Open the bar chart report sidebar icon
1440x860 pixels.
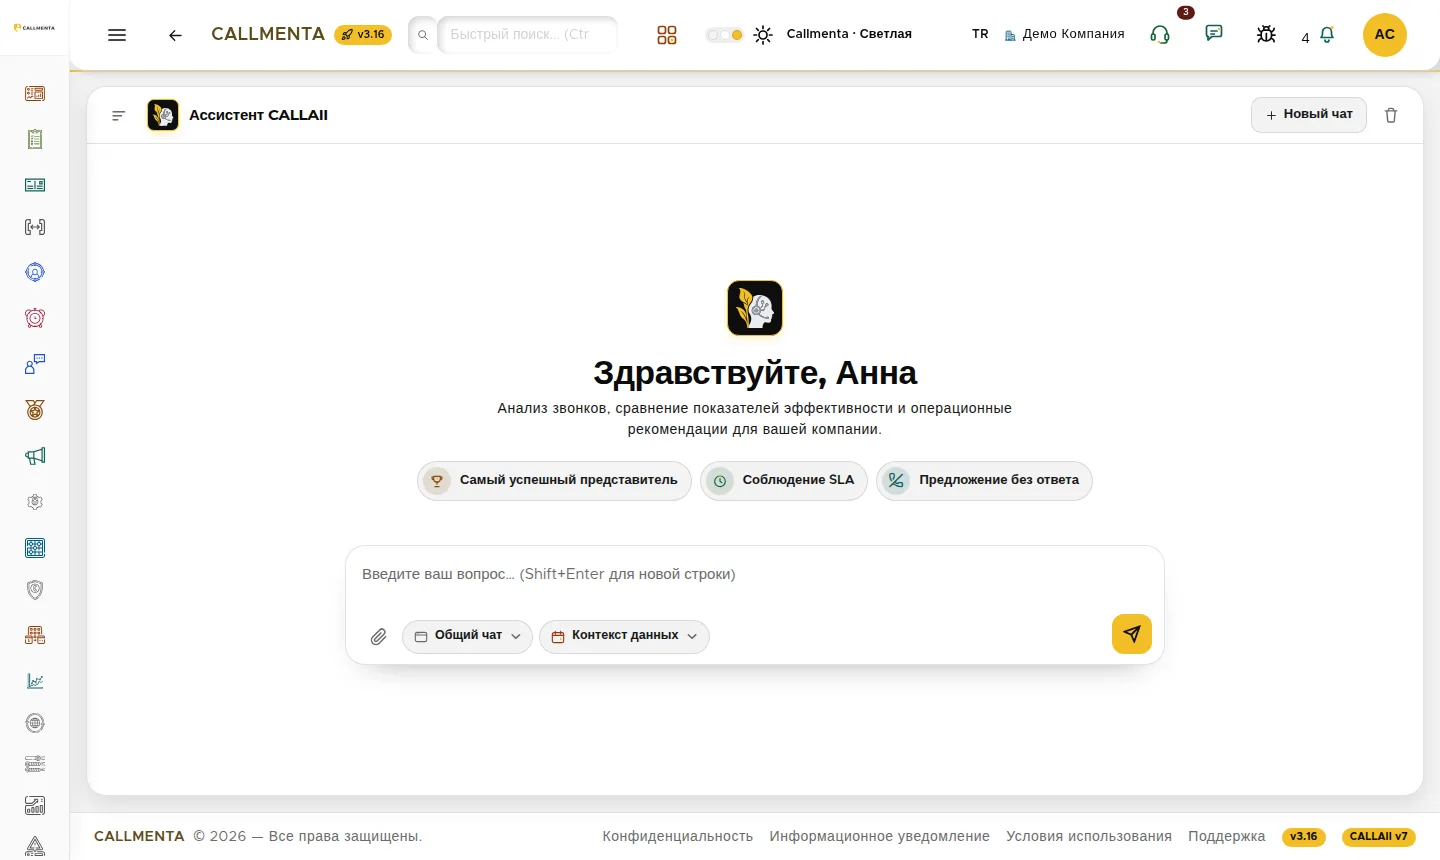click(x=35, y=806)
